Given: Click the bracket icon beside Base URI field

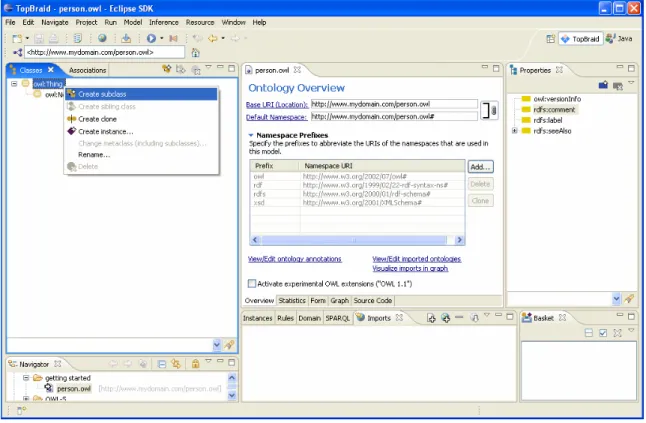Looking at the screenshot, I should [489, 111].
